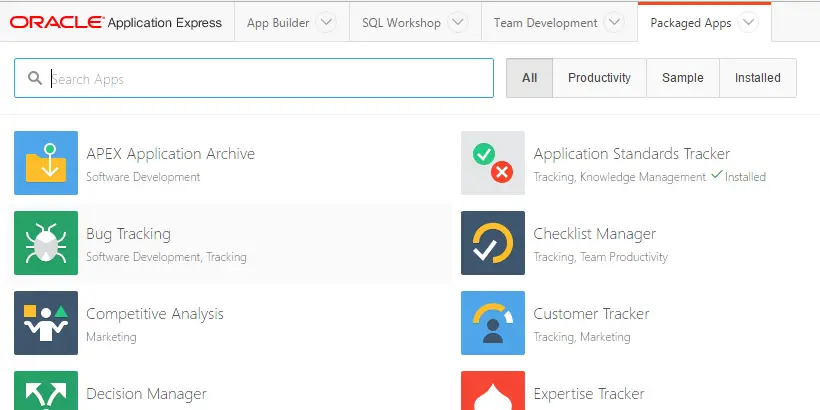
Task: Click the 'Software Development, Tracking' category text
Action: (x=166, y=257)
